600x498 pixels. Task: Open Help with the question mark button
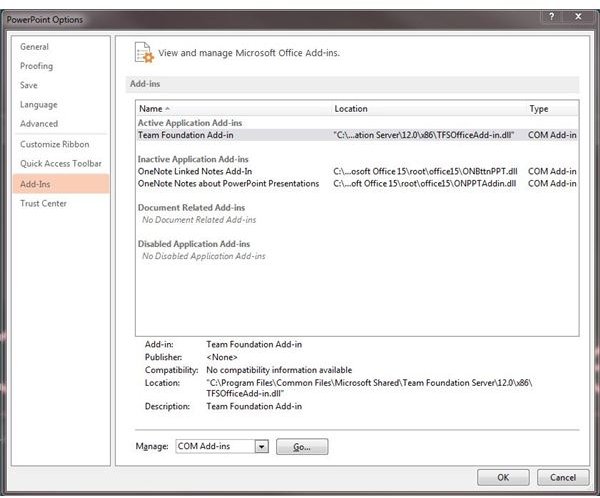(x=551, y=16)
